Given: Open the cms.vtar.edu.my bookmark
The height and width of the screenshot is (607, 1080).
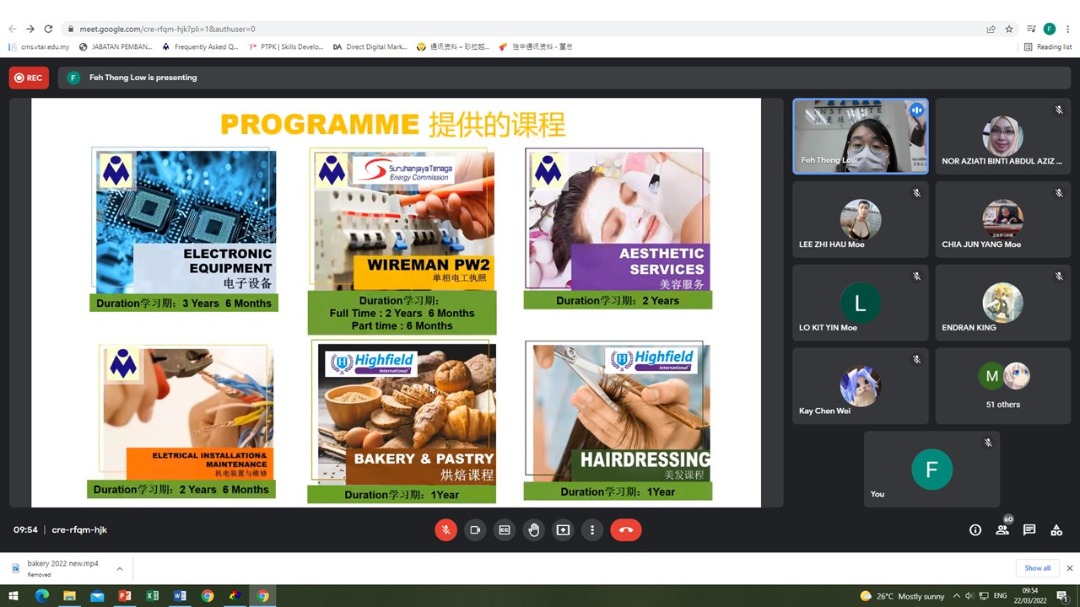Looking at the screenshot, I should 39,47.
